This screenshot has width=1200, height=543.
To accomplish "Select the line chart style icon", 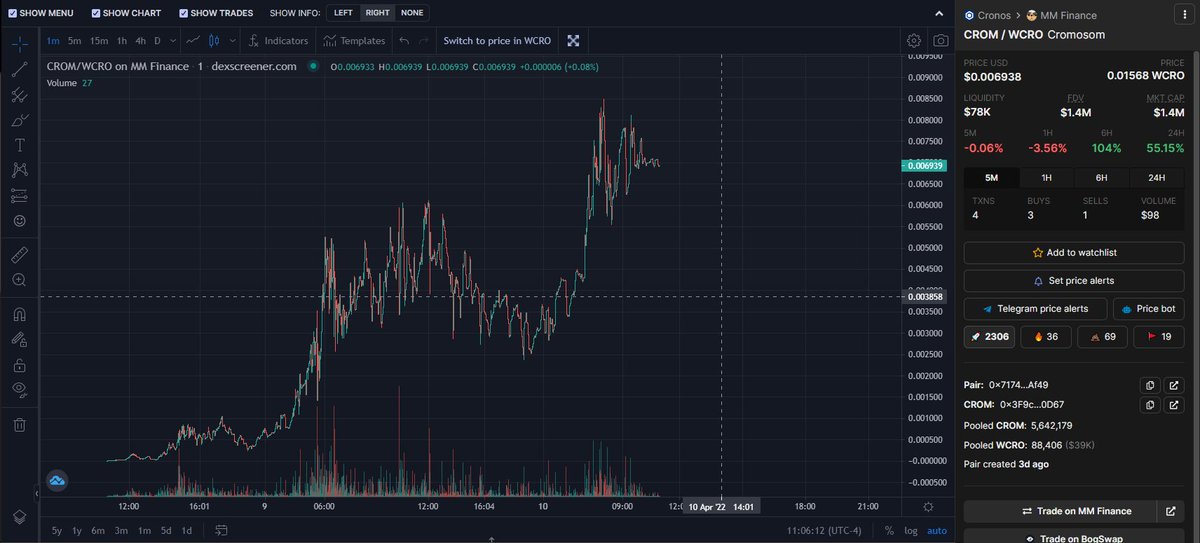I will (193, 41).
